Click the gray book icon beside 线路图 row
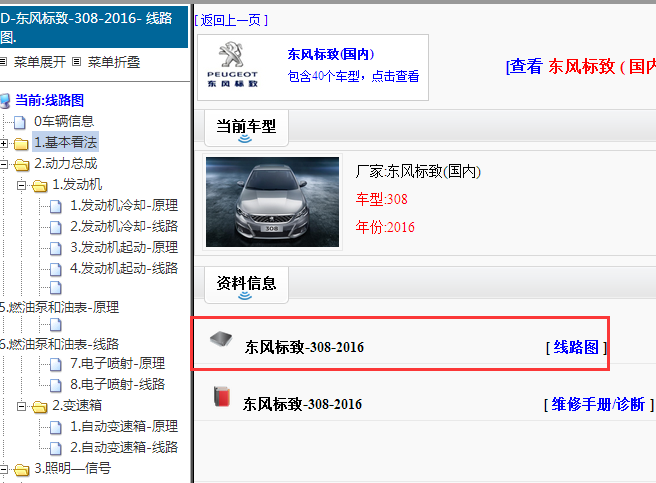This screenshot has width=656, height=483. click(x=220, y=339)
